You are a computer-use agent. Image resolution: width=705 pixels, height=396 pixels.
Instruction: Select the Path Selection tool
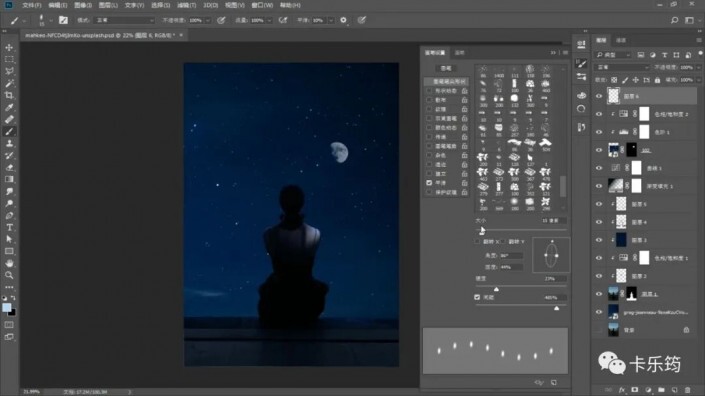(9, 239)
